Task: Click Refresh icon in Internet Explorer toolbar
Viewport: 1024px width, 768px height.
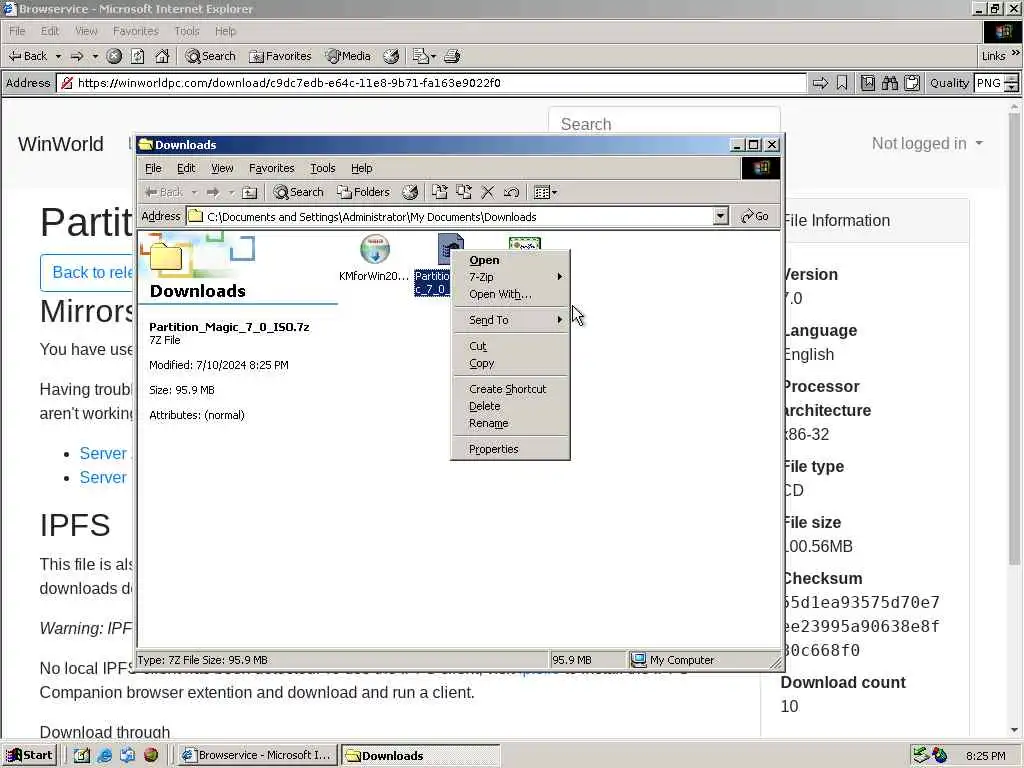Action: tap(138, 56)
